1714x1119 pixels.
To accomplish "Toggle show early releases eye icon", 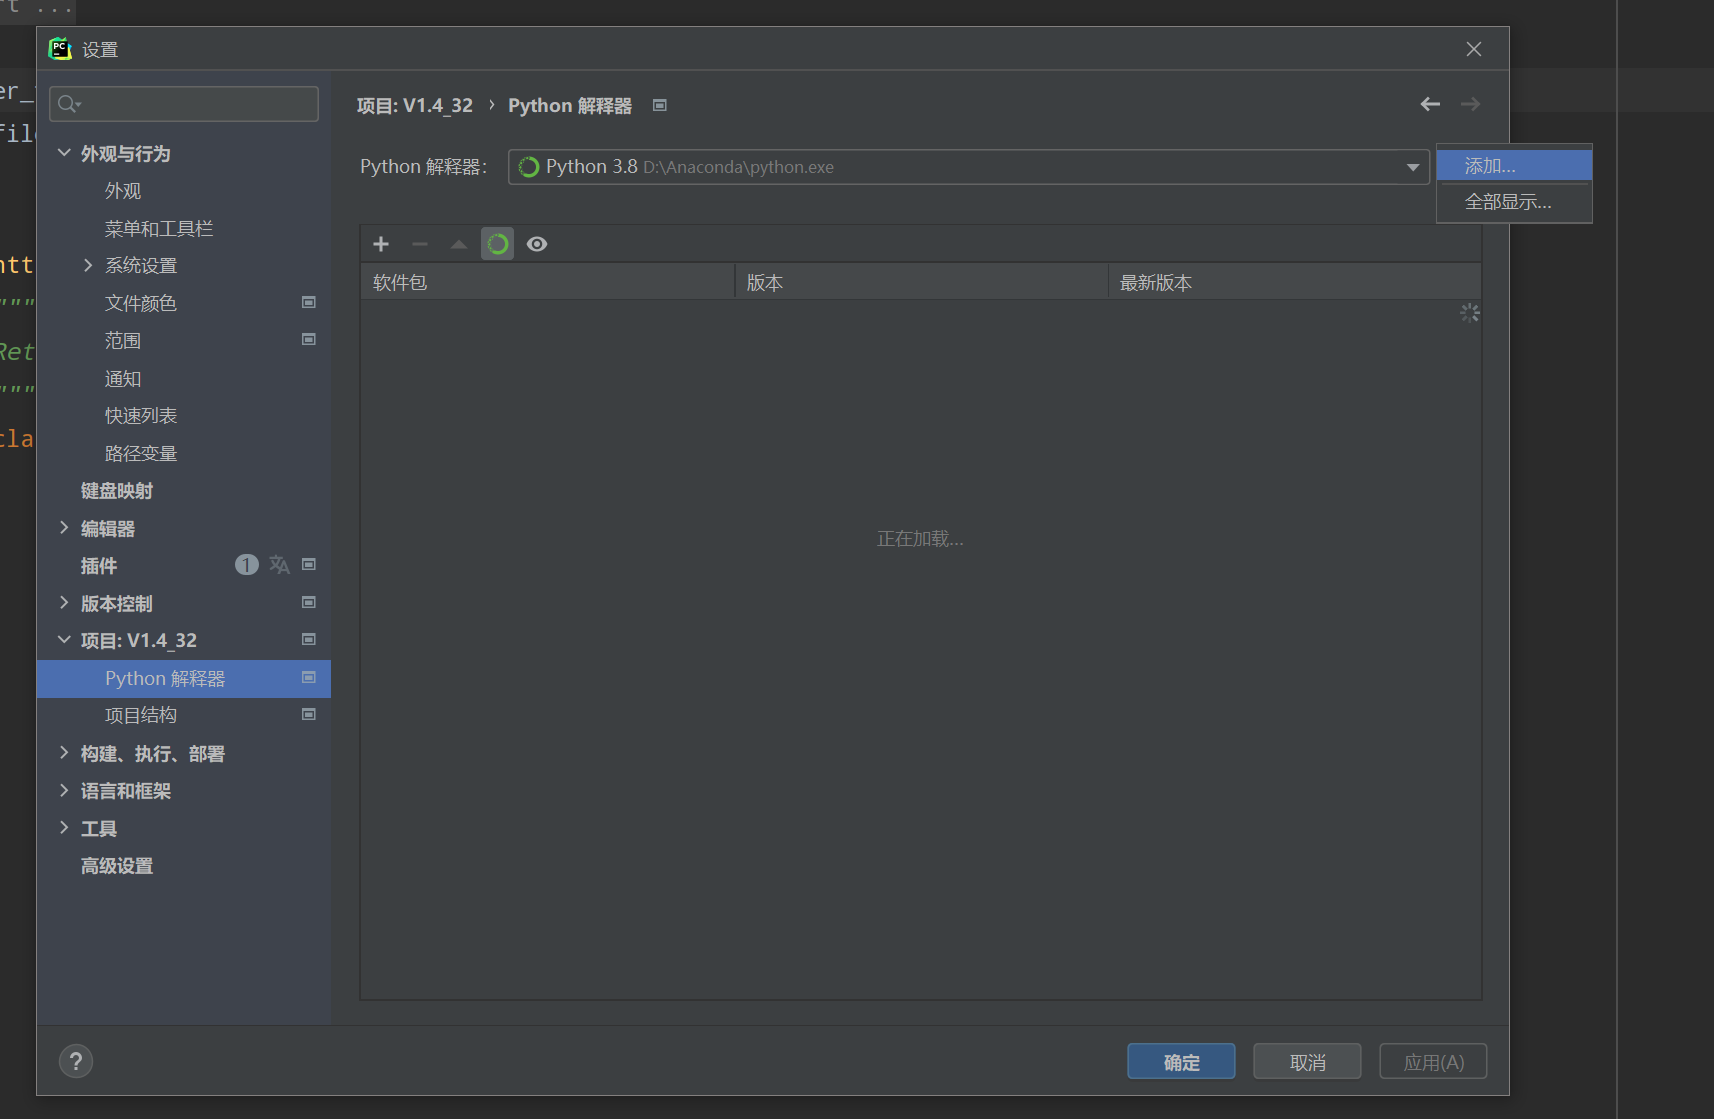I will (x=537, y=244).
